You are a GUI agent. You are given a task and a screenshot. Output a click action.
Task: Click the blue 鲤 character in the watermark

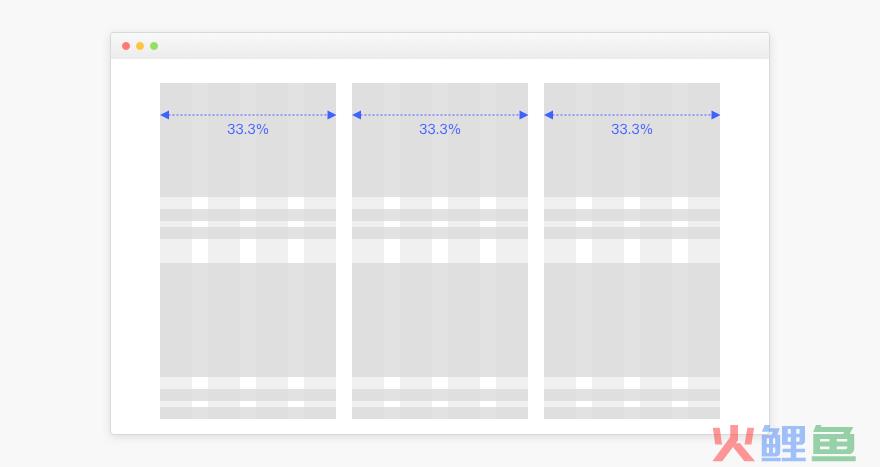[x=783, y=444]
